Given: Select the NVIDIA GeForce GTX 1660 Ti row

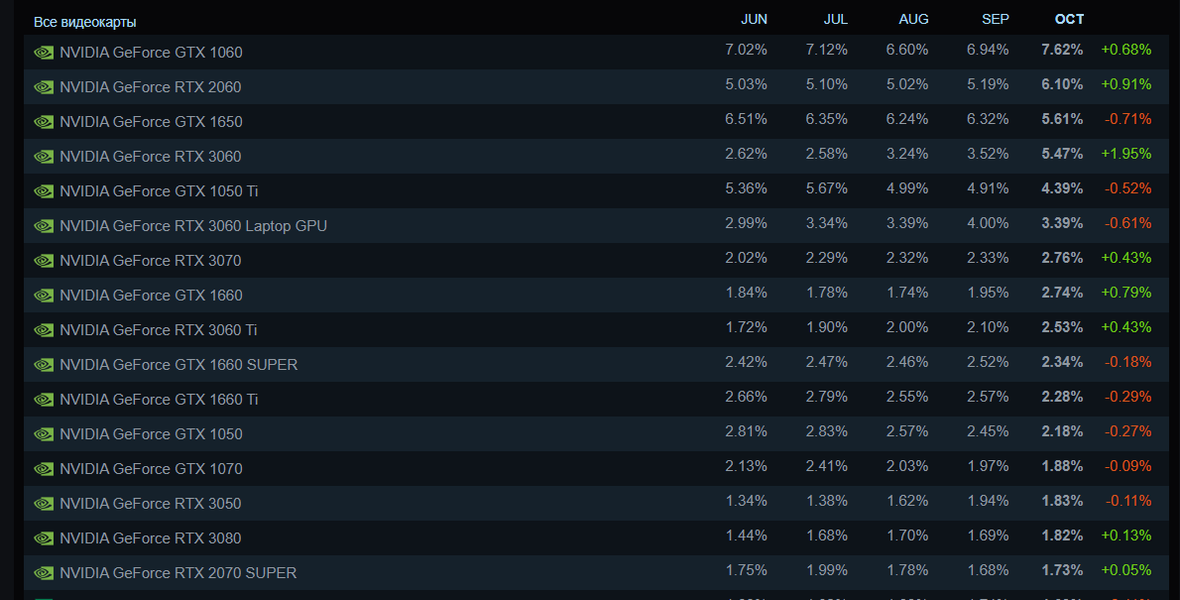Looking at the screenshot, I should (158, 399).
